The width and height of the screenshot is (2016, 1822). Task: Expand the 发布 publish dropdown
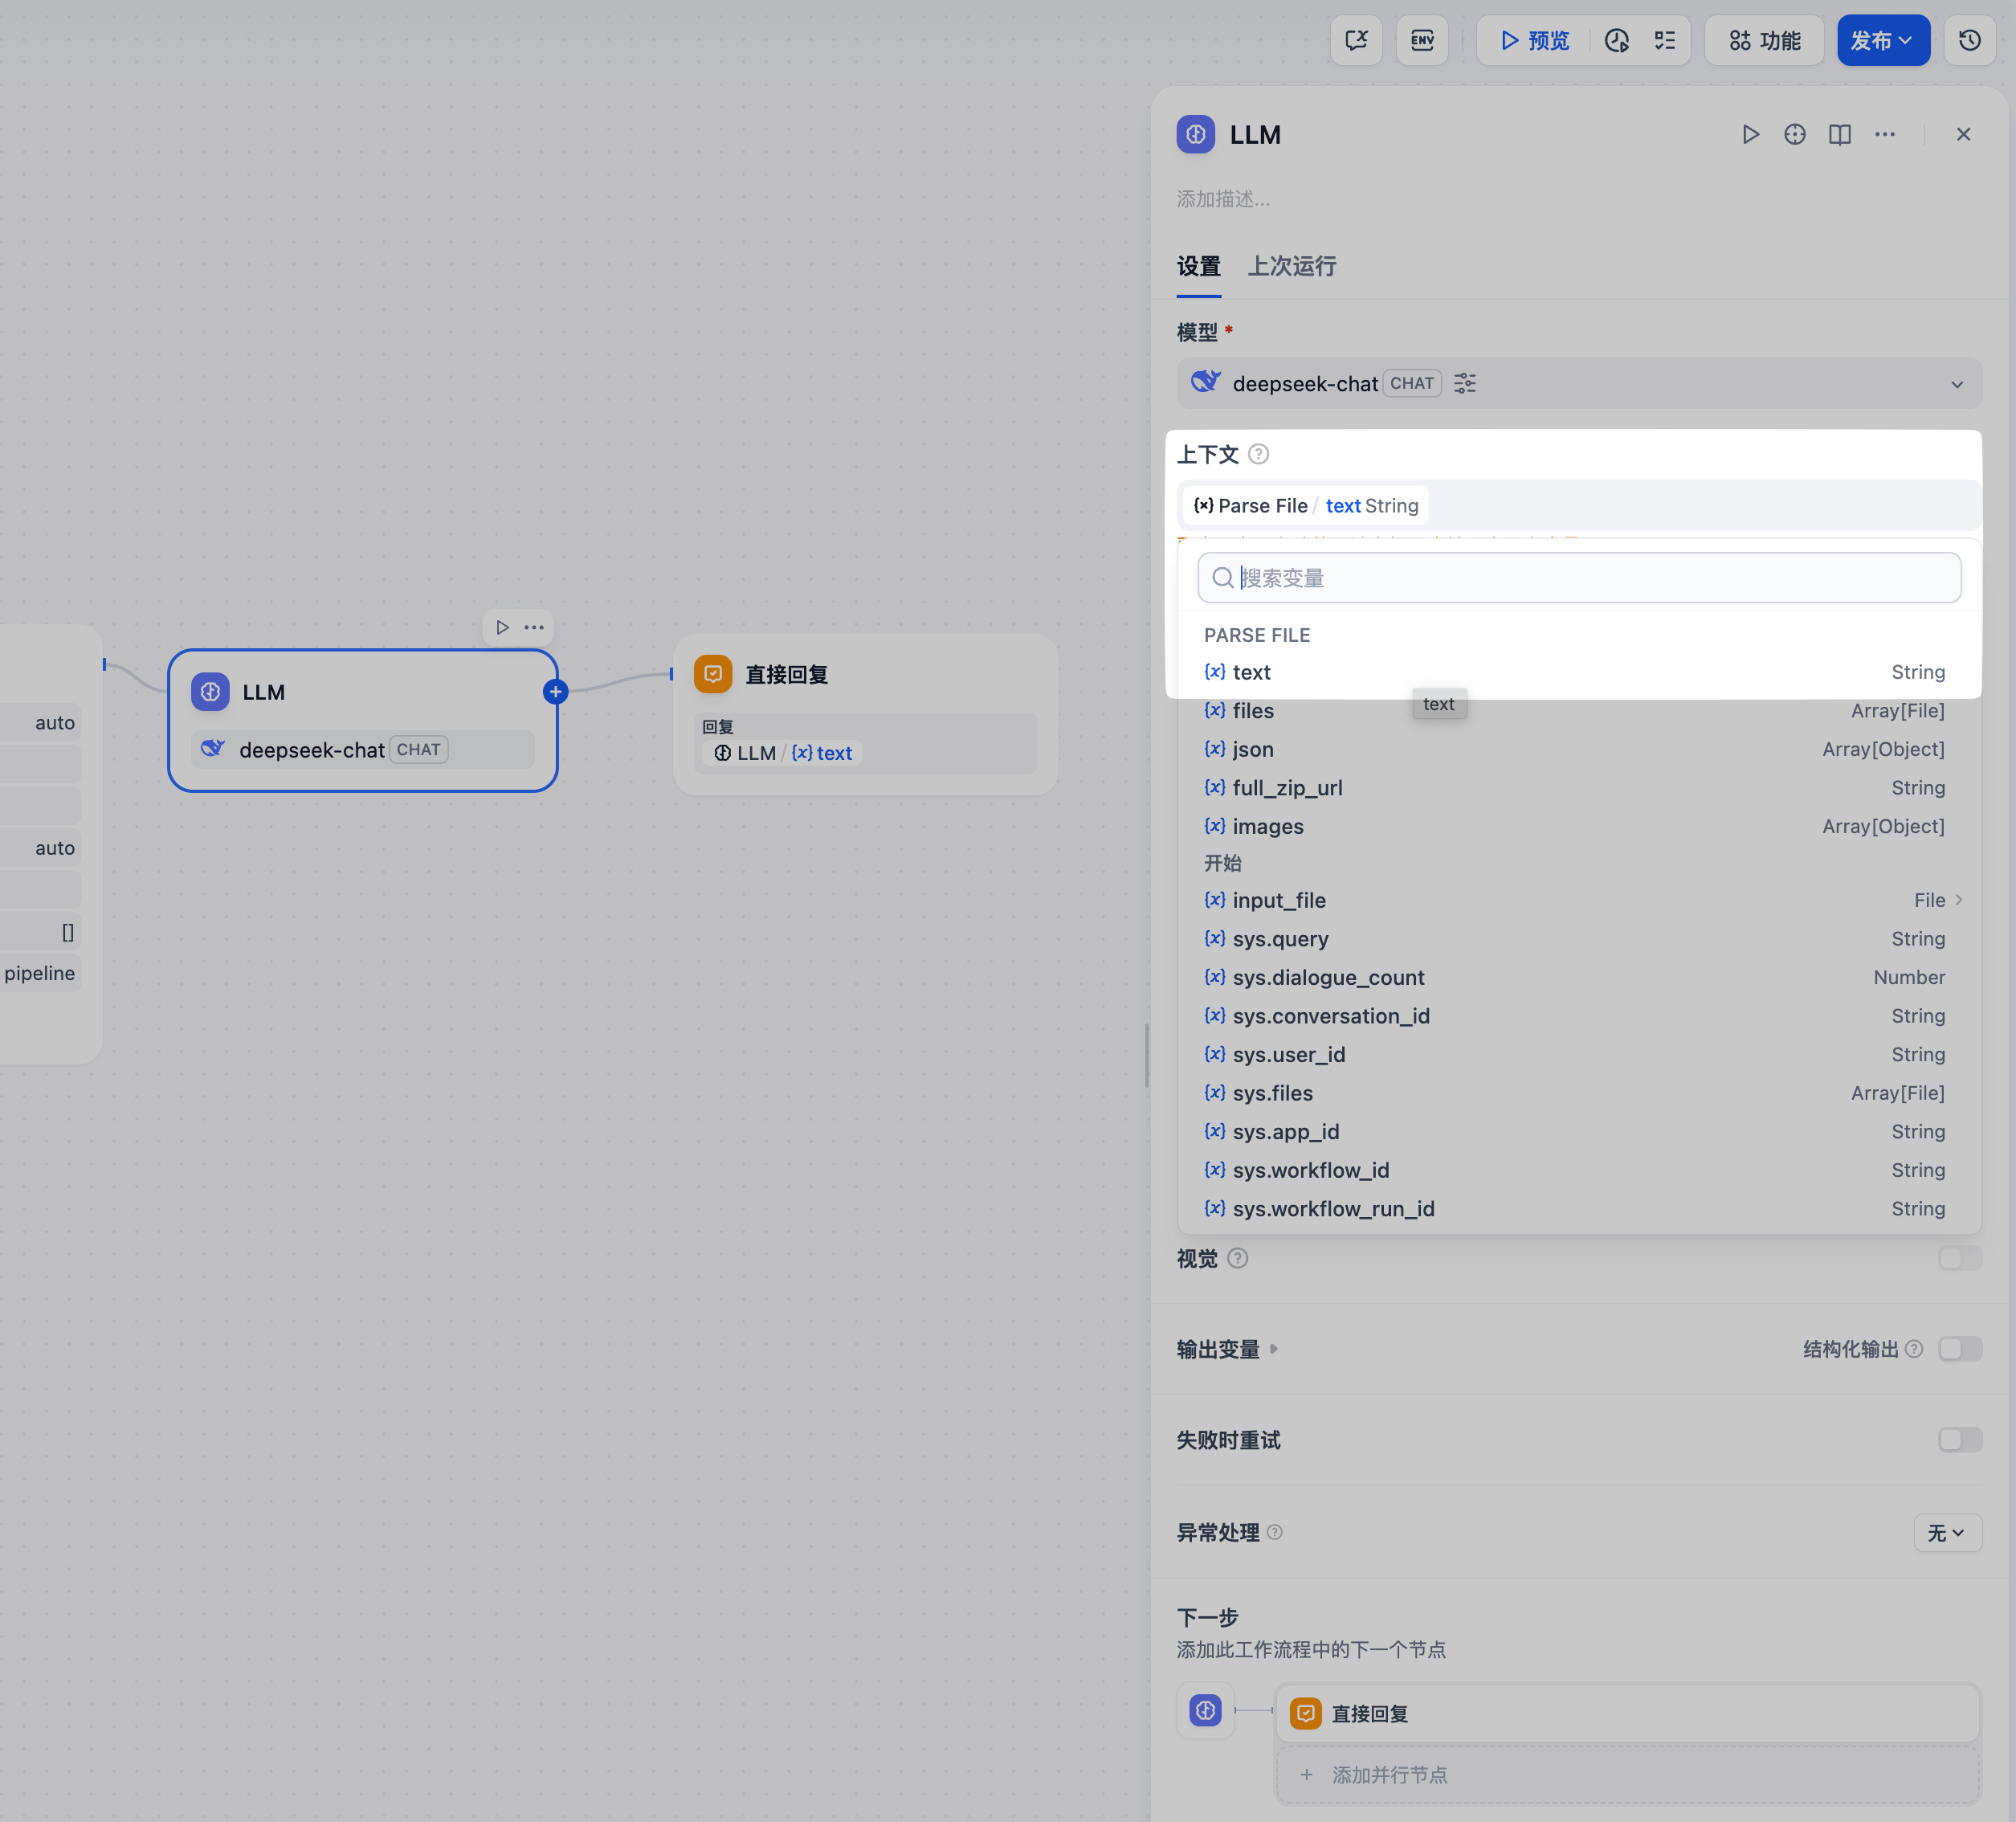(x=1883, y=40)
